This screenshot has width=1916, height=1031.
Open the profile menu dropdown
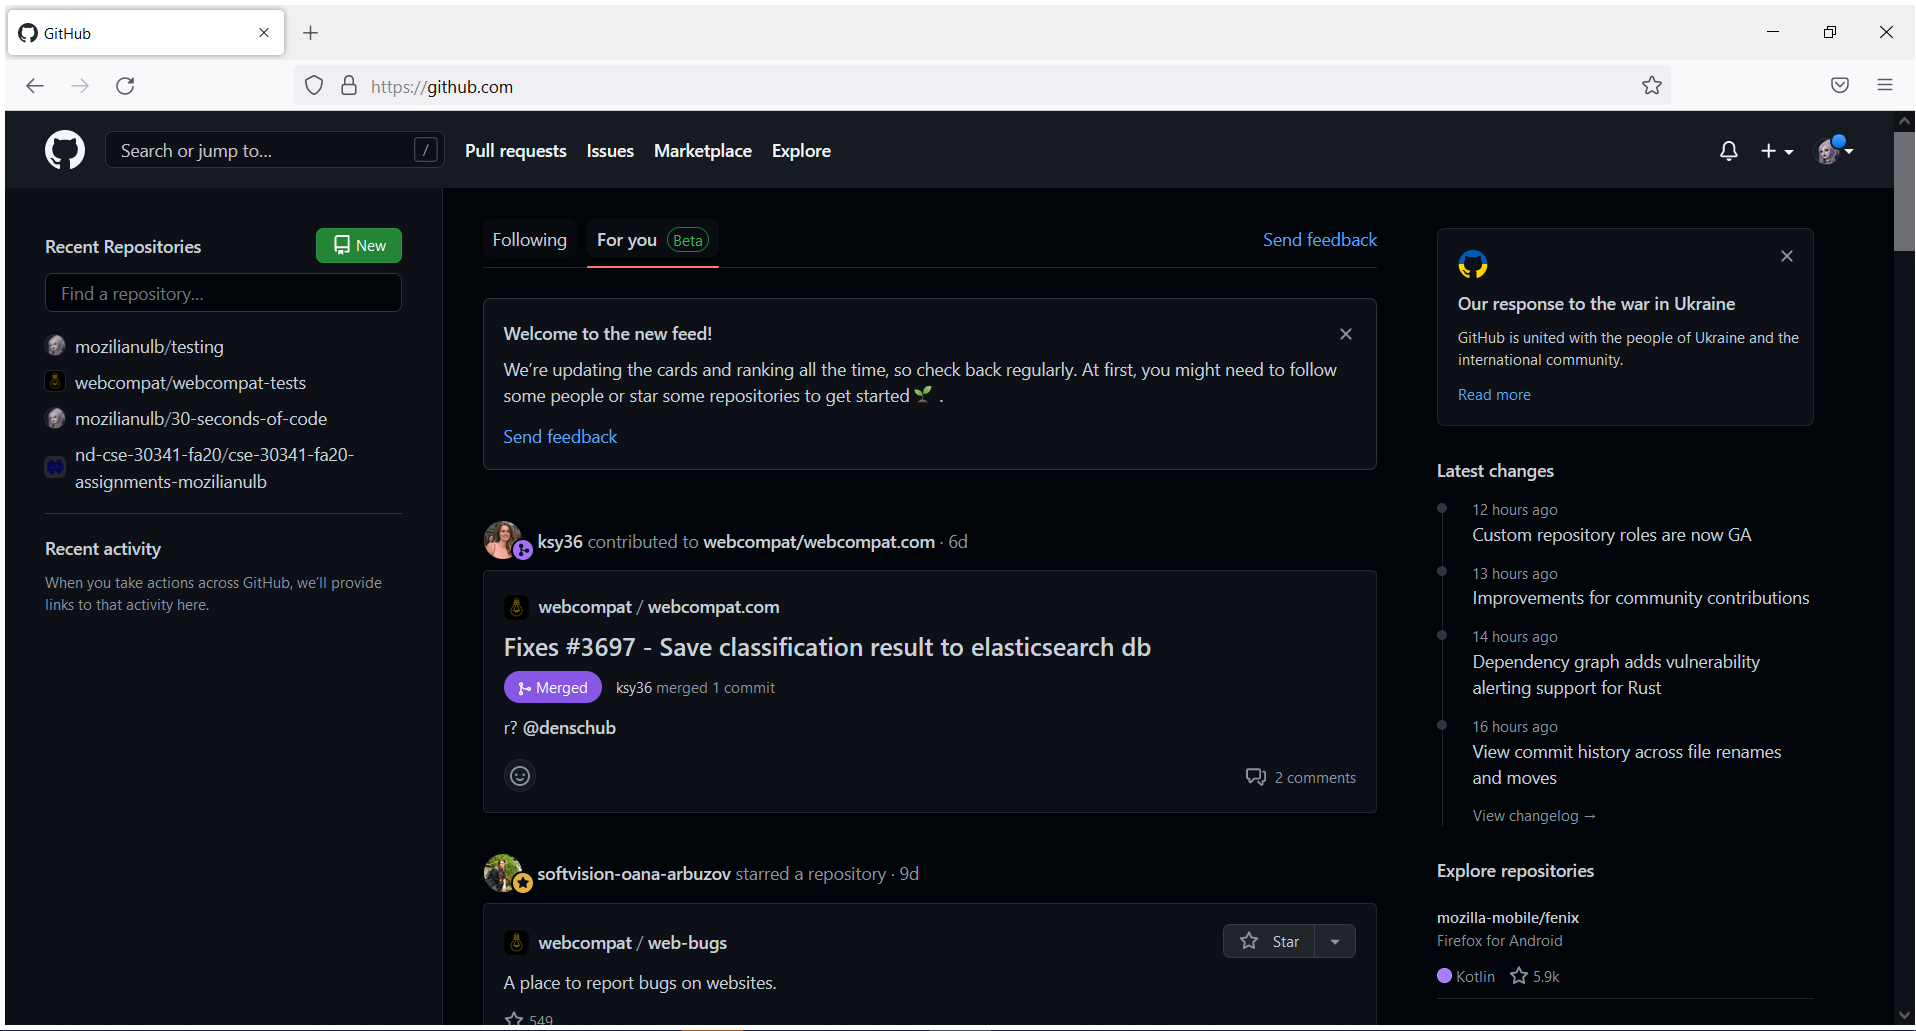(x=1834, y=150)
